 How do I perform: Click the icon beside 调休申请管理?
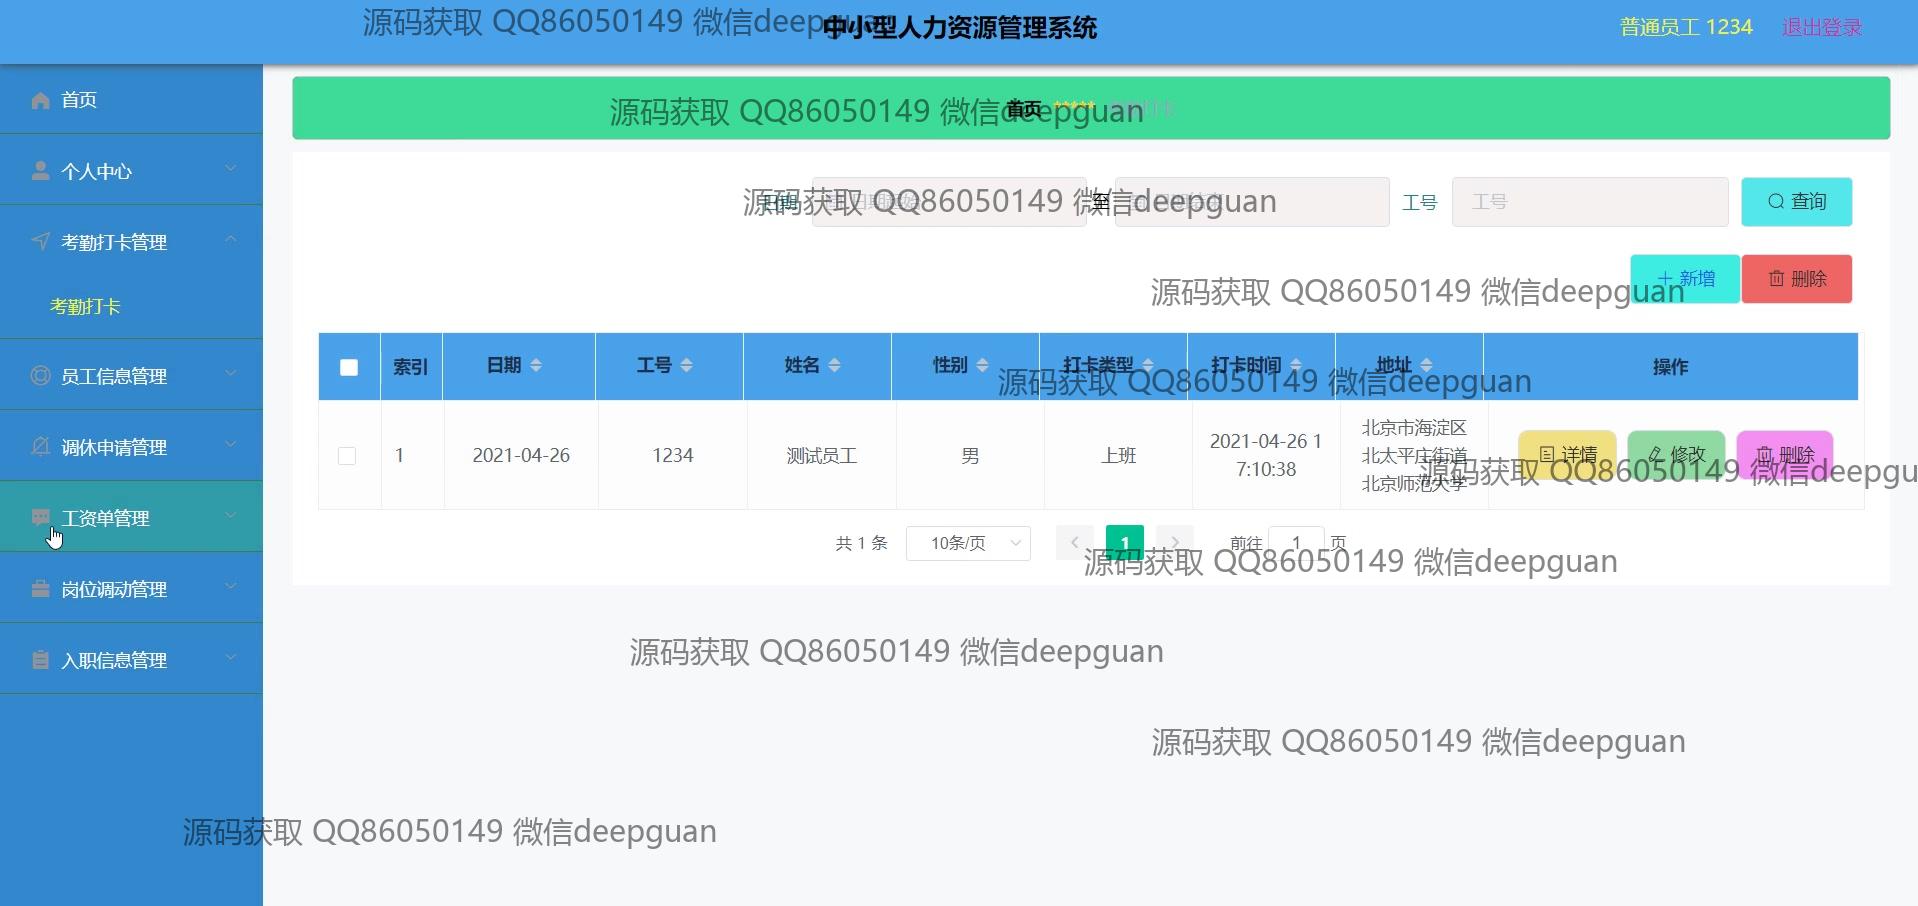(x=40, y=447)
